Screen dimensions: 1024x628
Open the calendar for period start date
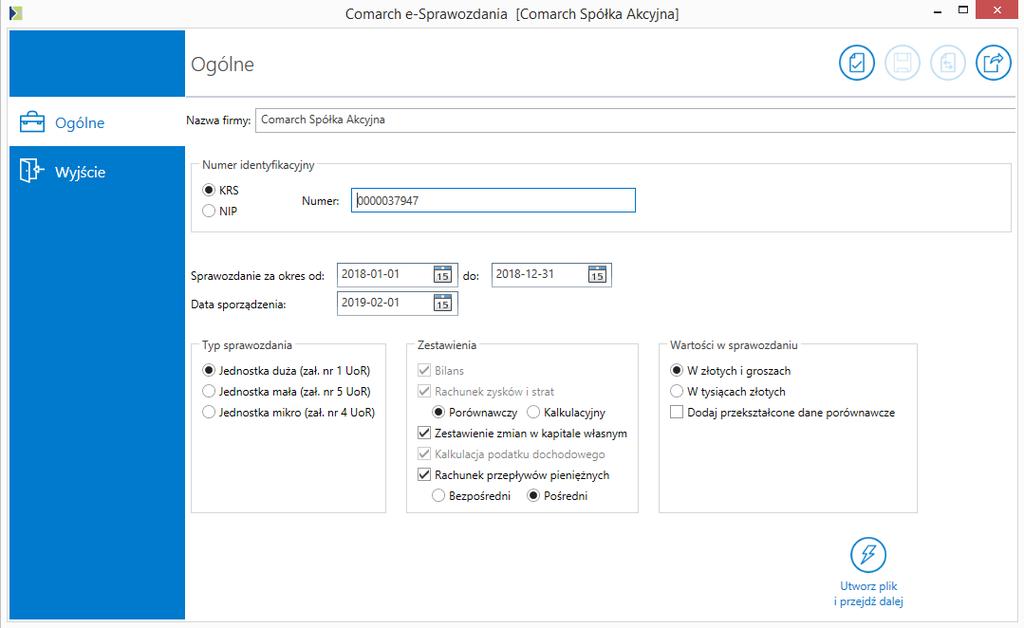(443, 275)
